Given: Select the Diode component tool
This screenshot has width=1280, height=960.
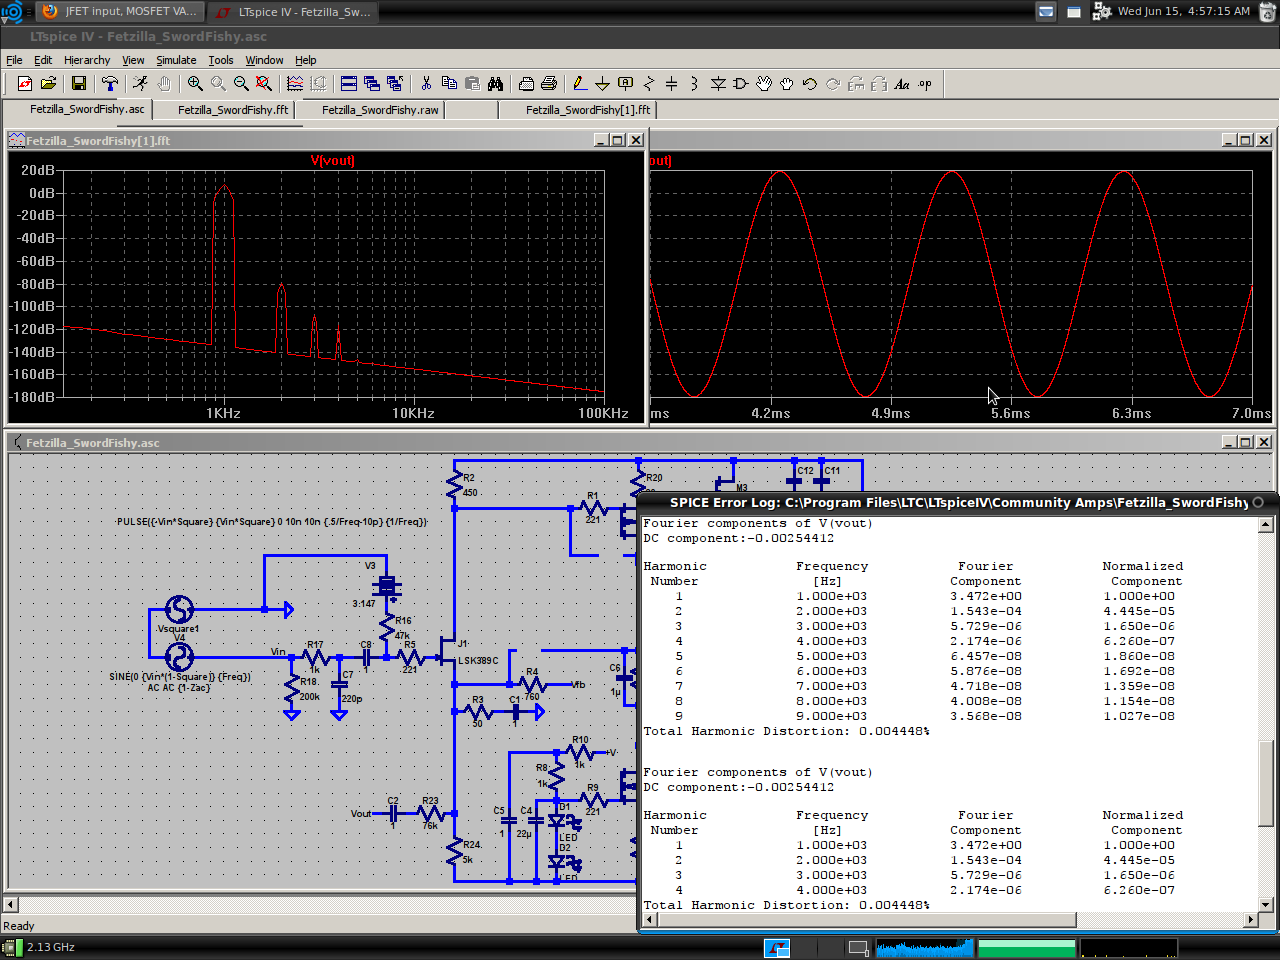Looking at the screenshot, I should pos(718,84).
